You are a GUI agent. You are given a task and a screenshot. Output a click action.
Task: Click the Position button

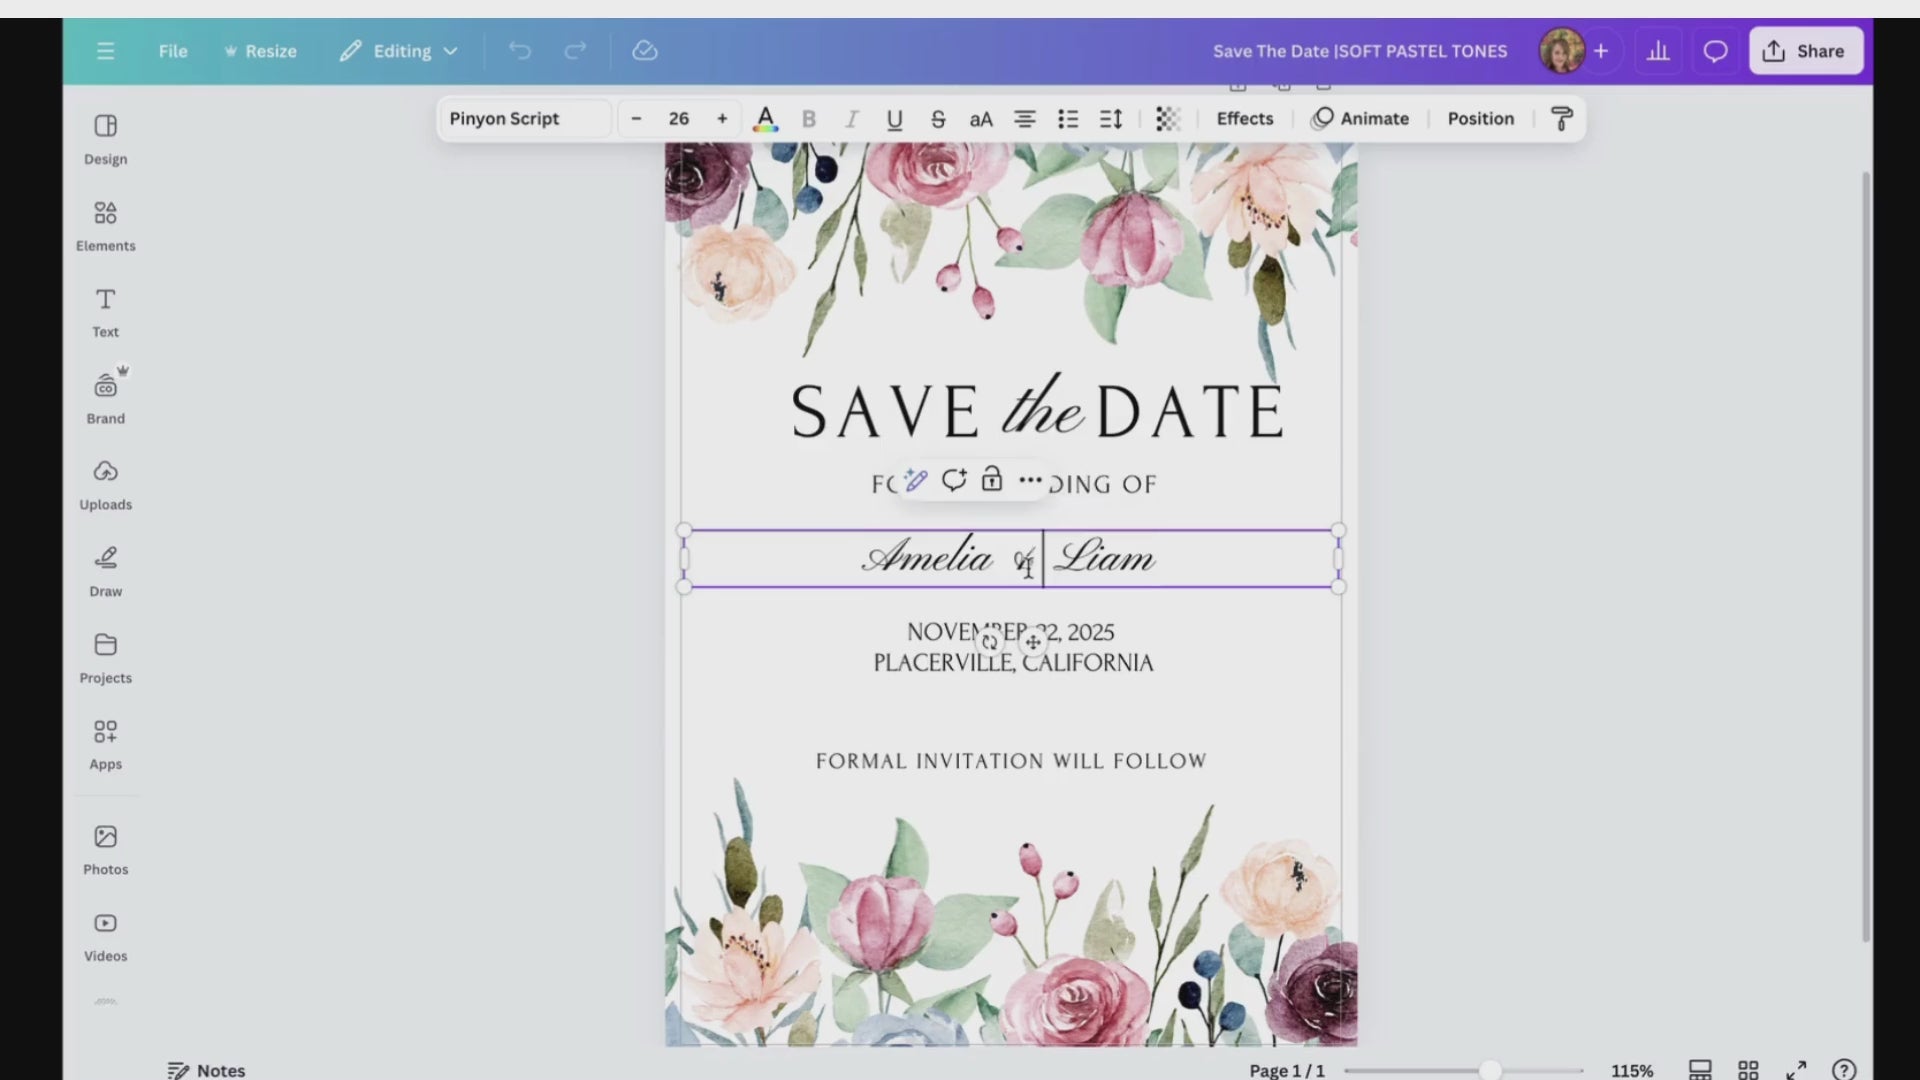pos(1480,119)
